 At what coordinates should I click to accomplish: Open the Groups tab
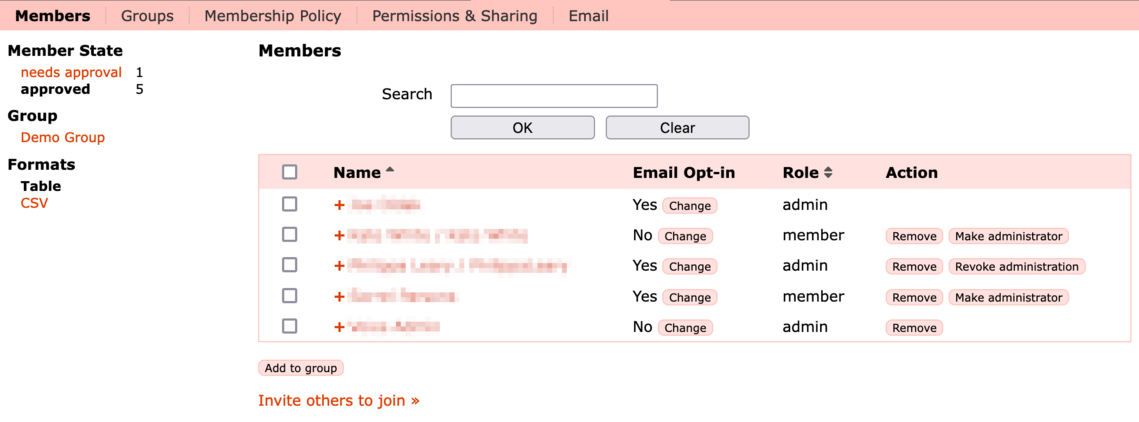click(147, 16)
